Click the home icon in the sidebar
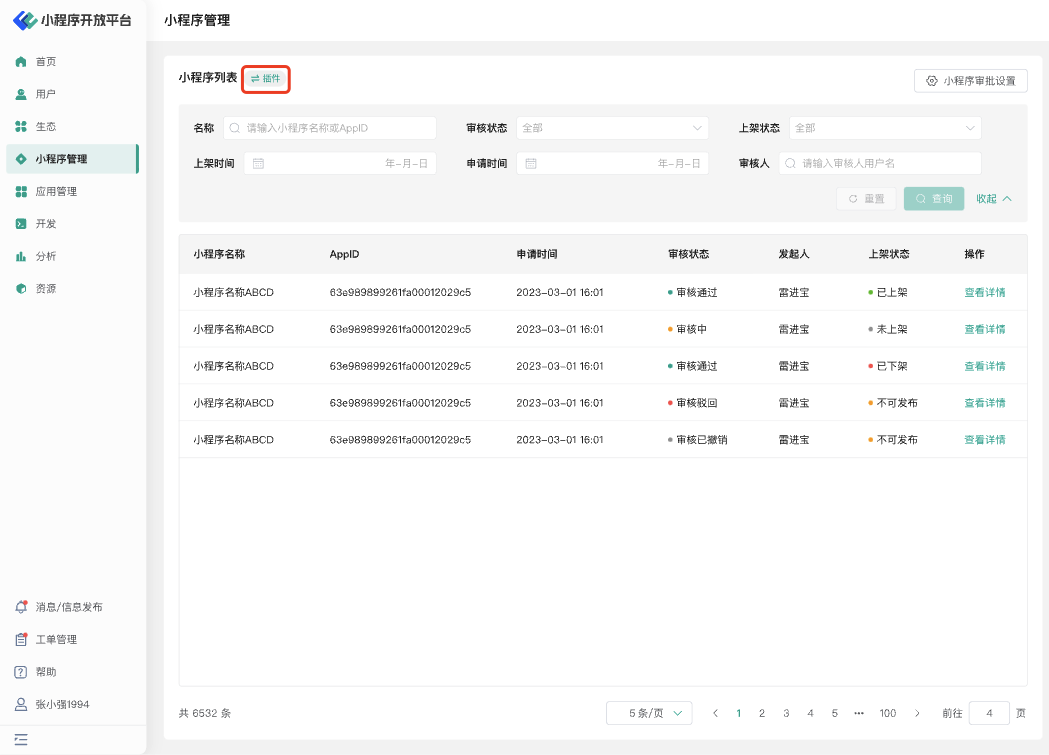The width and height of the screenshot is (1049, 755). [21, 62]
